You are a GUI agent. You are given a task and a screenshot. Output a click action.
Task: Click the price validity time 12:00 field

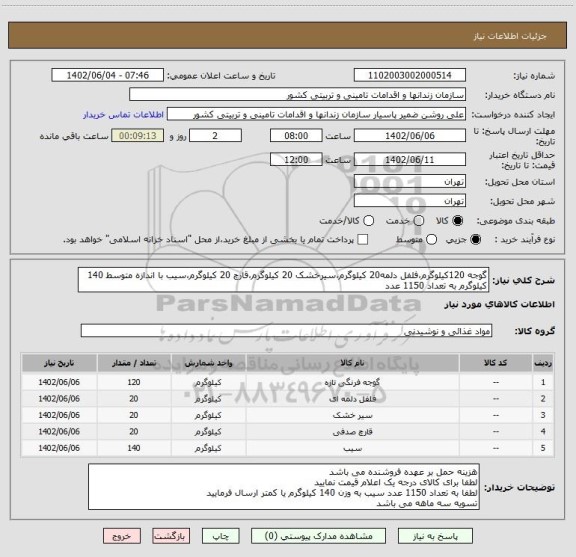coord(296,159)
